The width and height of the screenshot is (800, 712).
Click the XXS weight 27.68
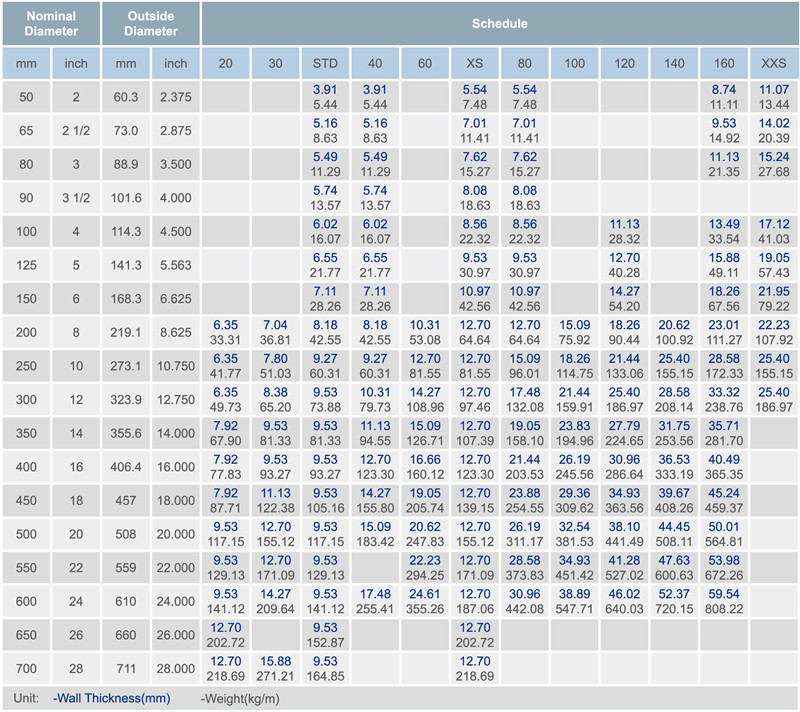[x=773, y=172]
